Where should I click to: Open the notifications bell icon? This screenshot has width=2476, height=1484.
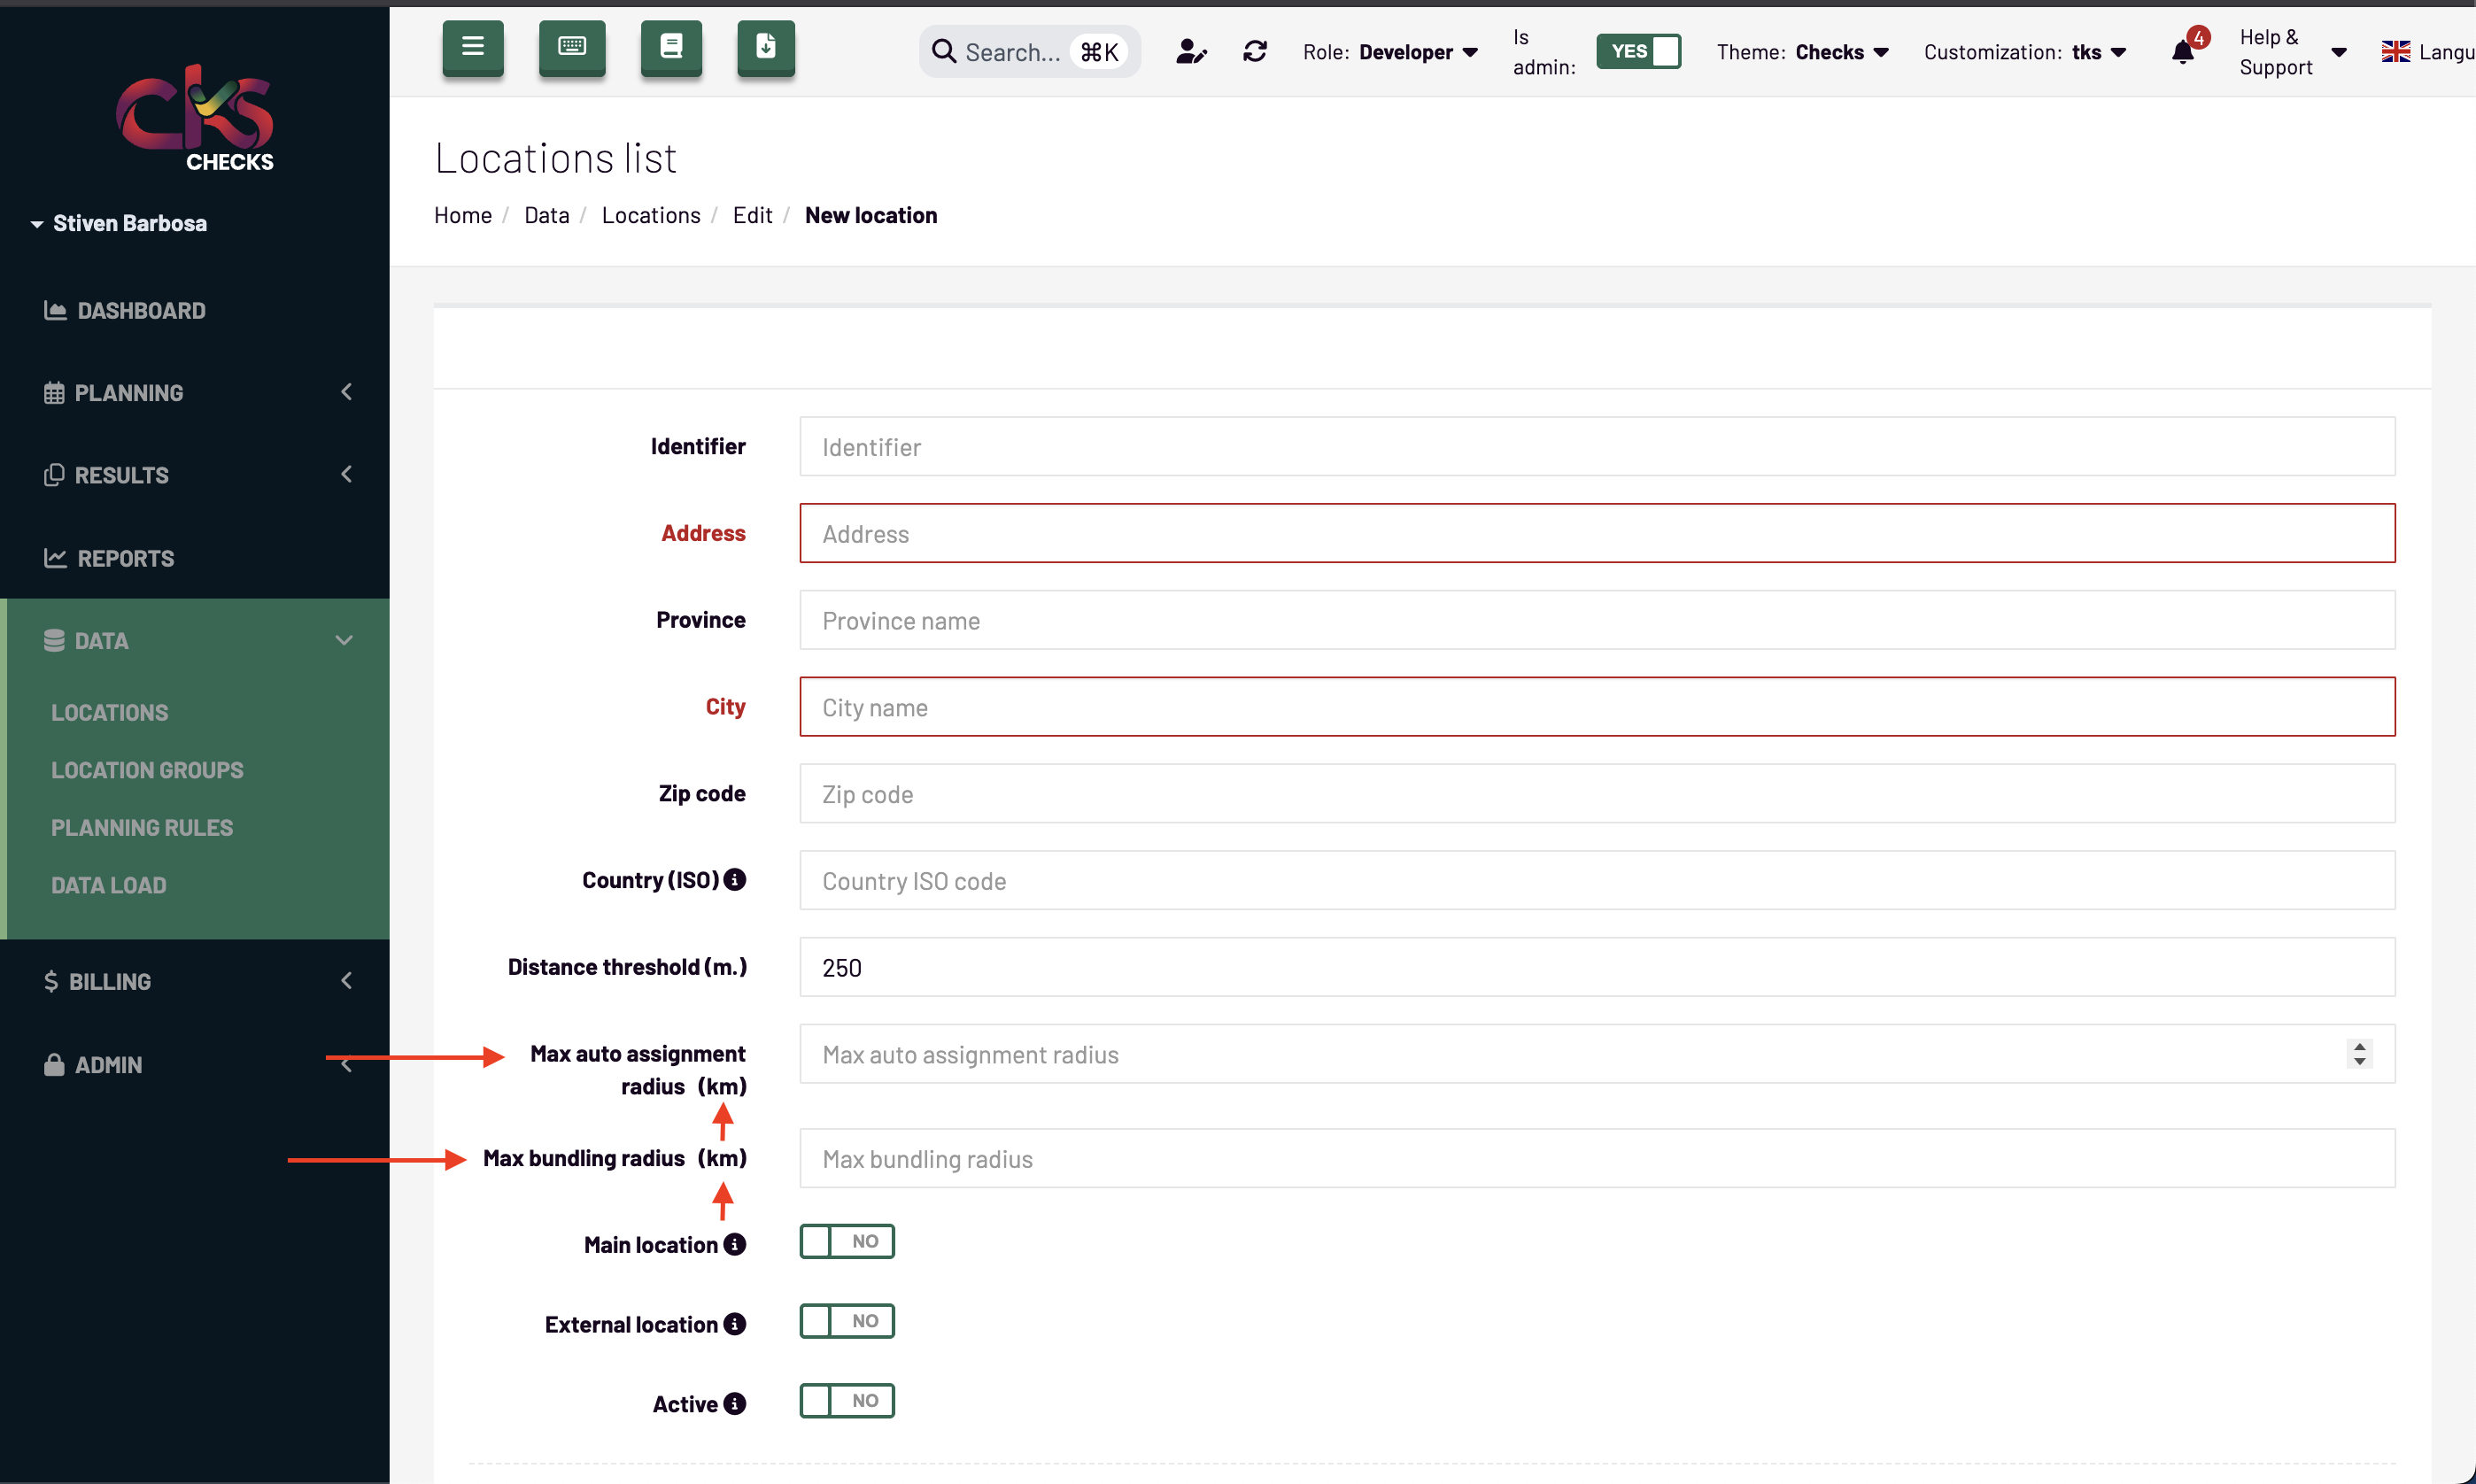[x=2183, y=52]
